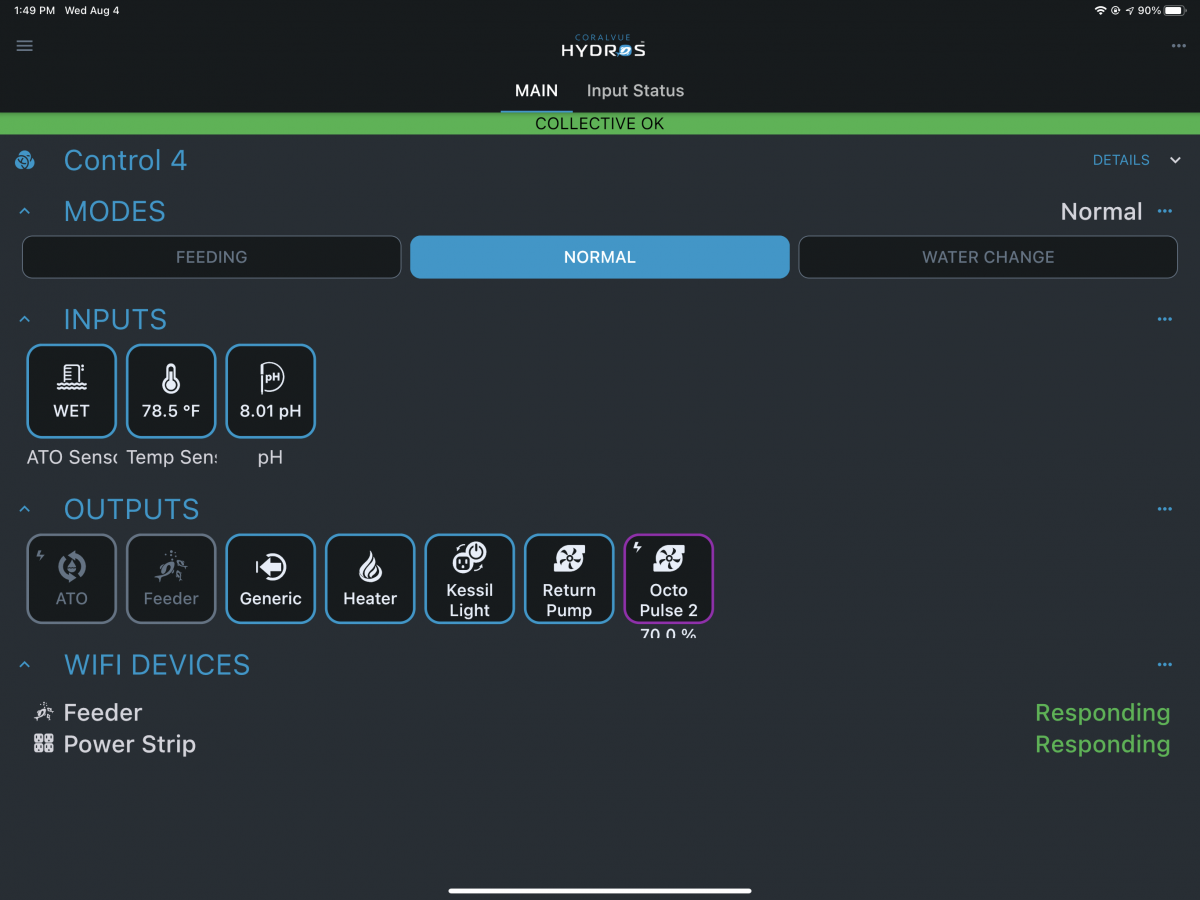This screenshot has width=1200, height=900.
Task: Tap the MODES section heading
Action: point(115,211)
